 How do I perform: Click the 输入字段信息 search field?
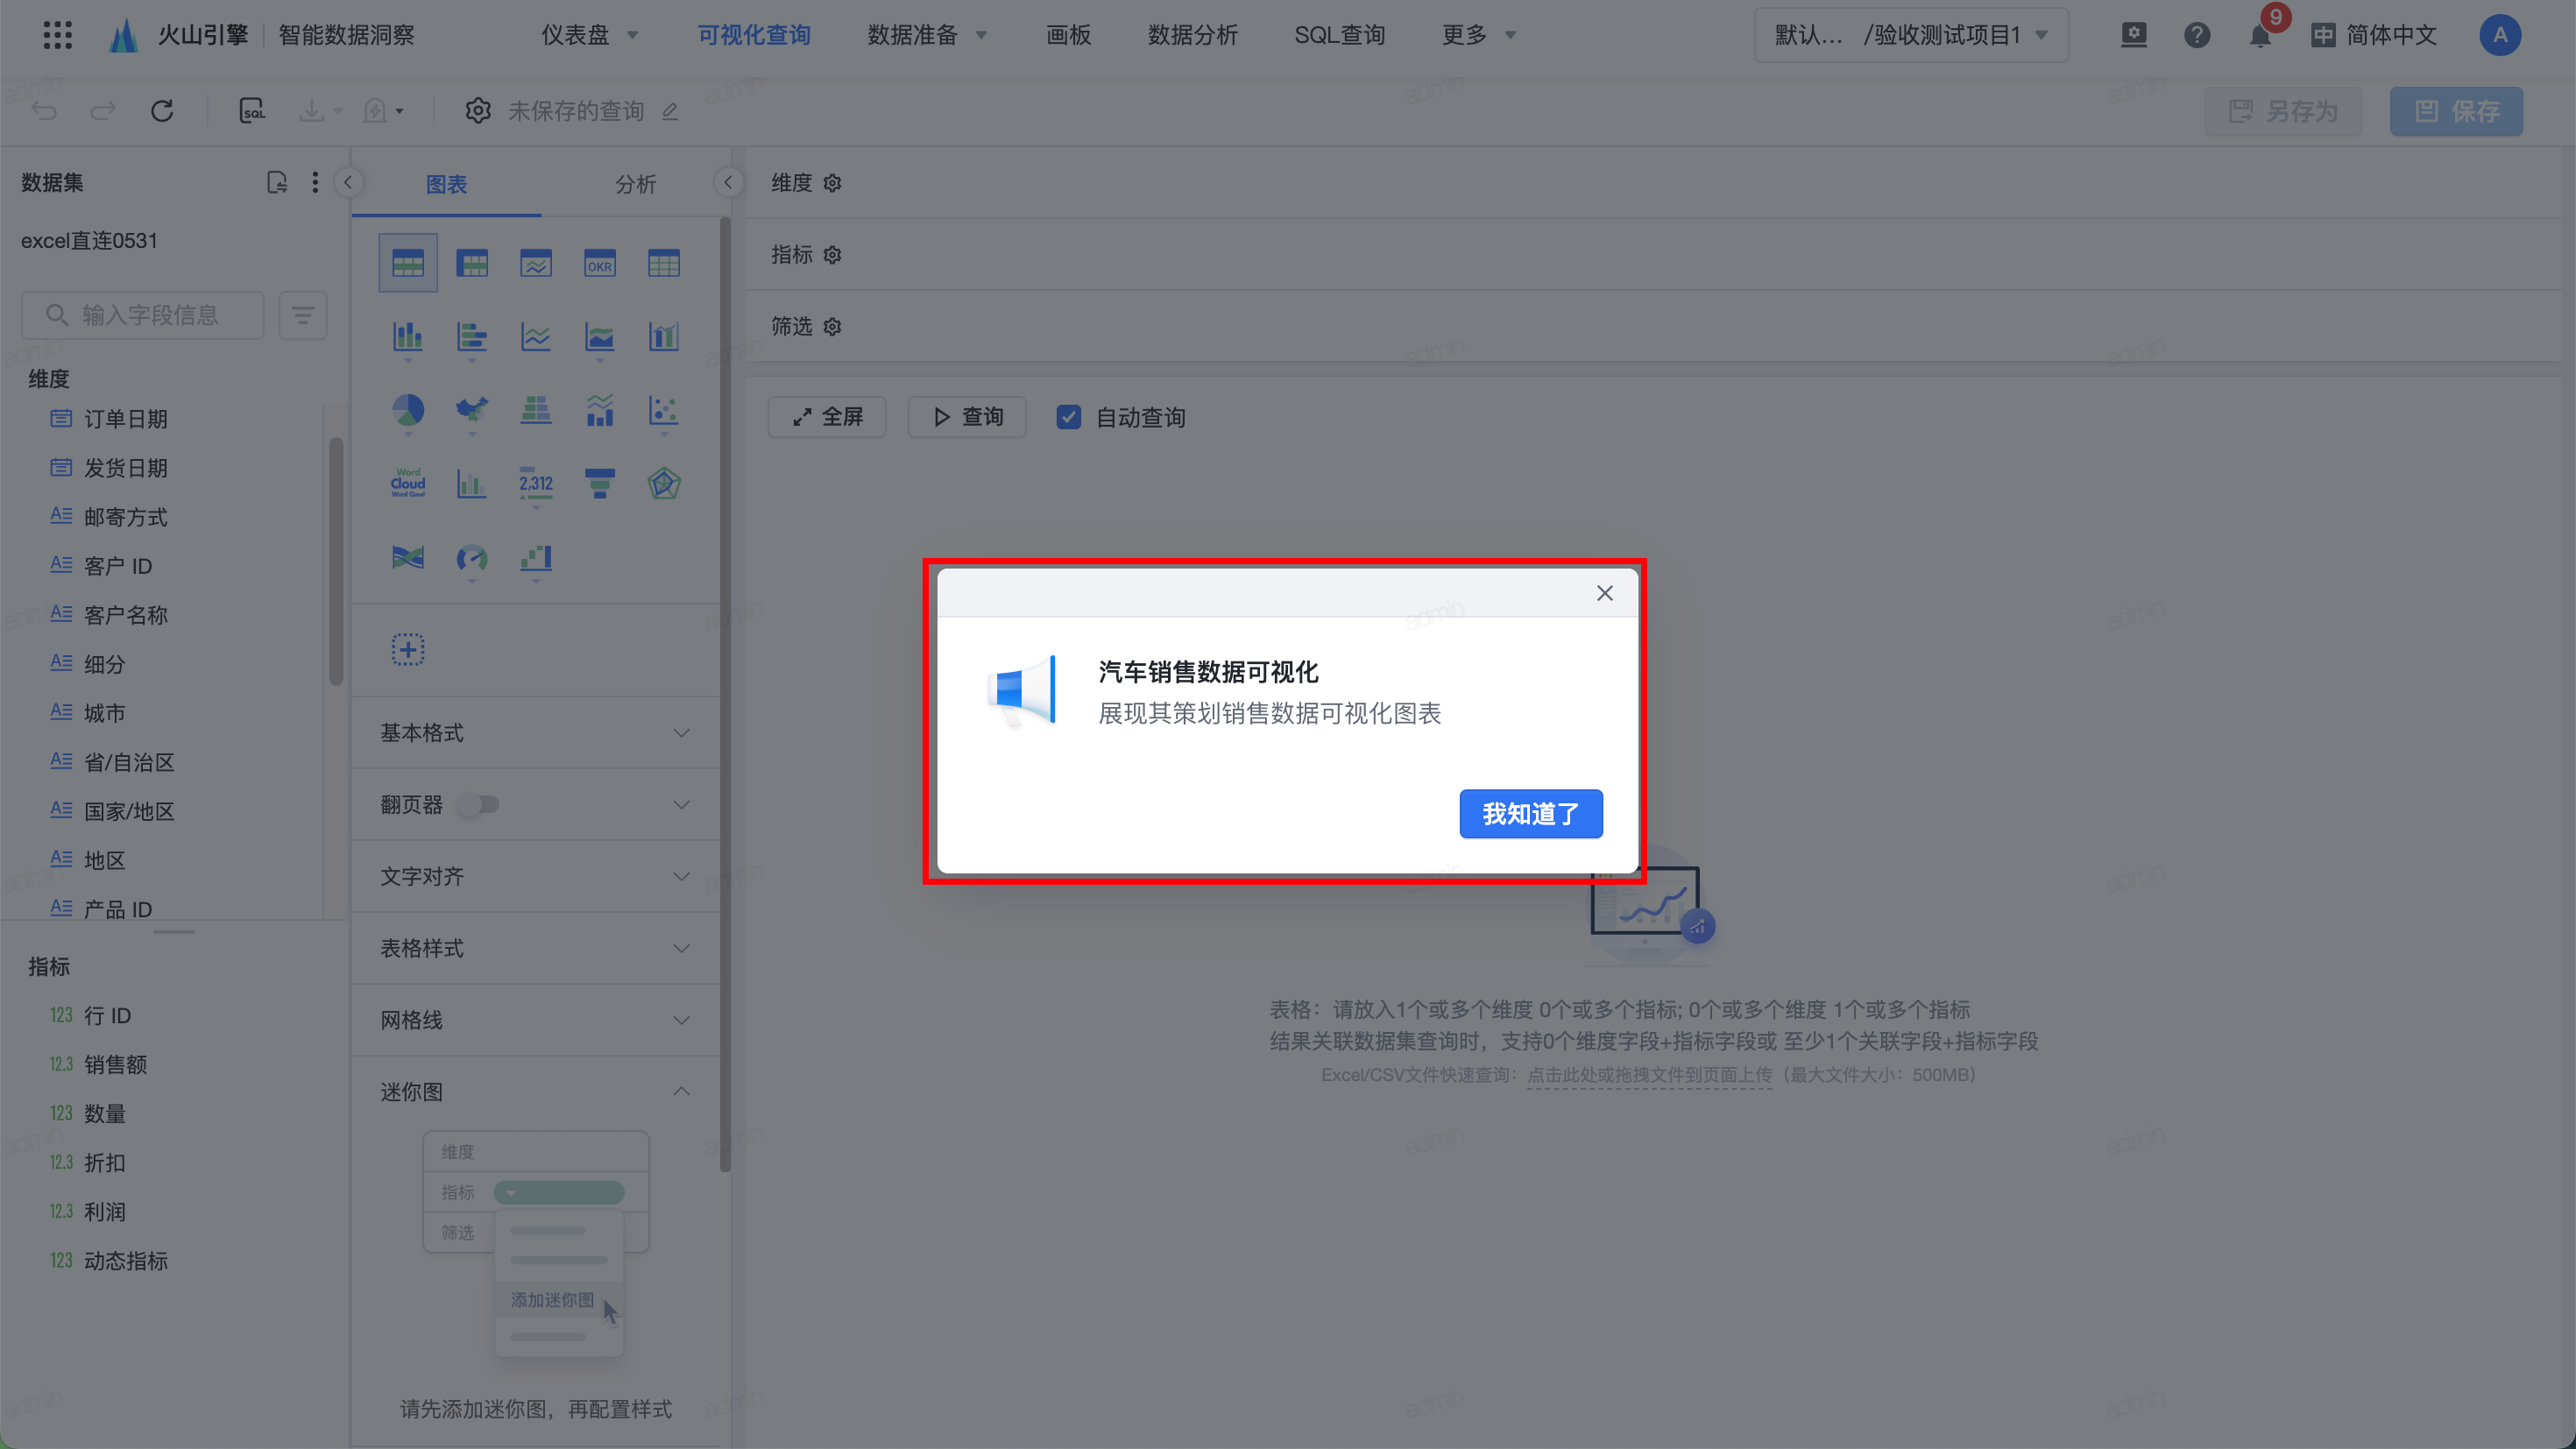143,315
